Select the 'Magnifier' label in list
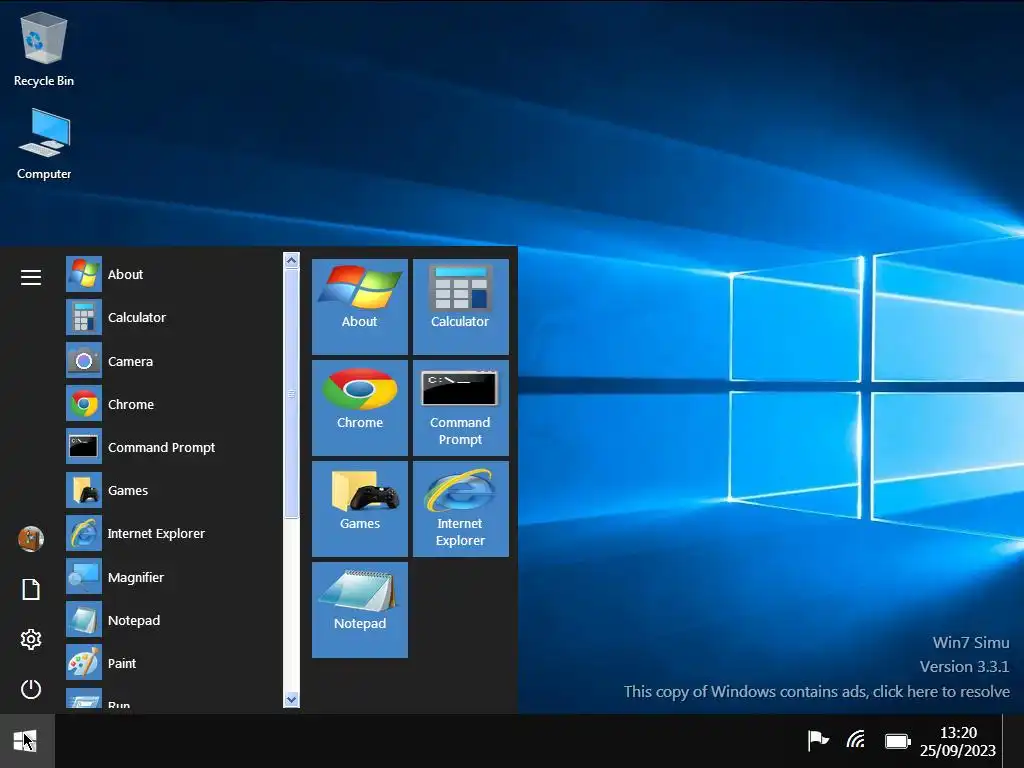The image size is (1024, 768). point(136,577)
